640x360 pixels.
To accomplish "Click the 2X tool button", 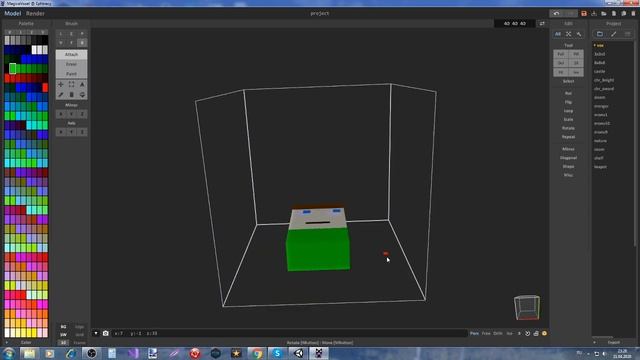I will (x=576, y=63).
